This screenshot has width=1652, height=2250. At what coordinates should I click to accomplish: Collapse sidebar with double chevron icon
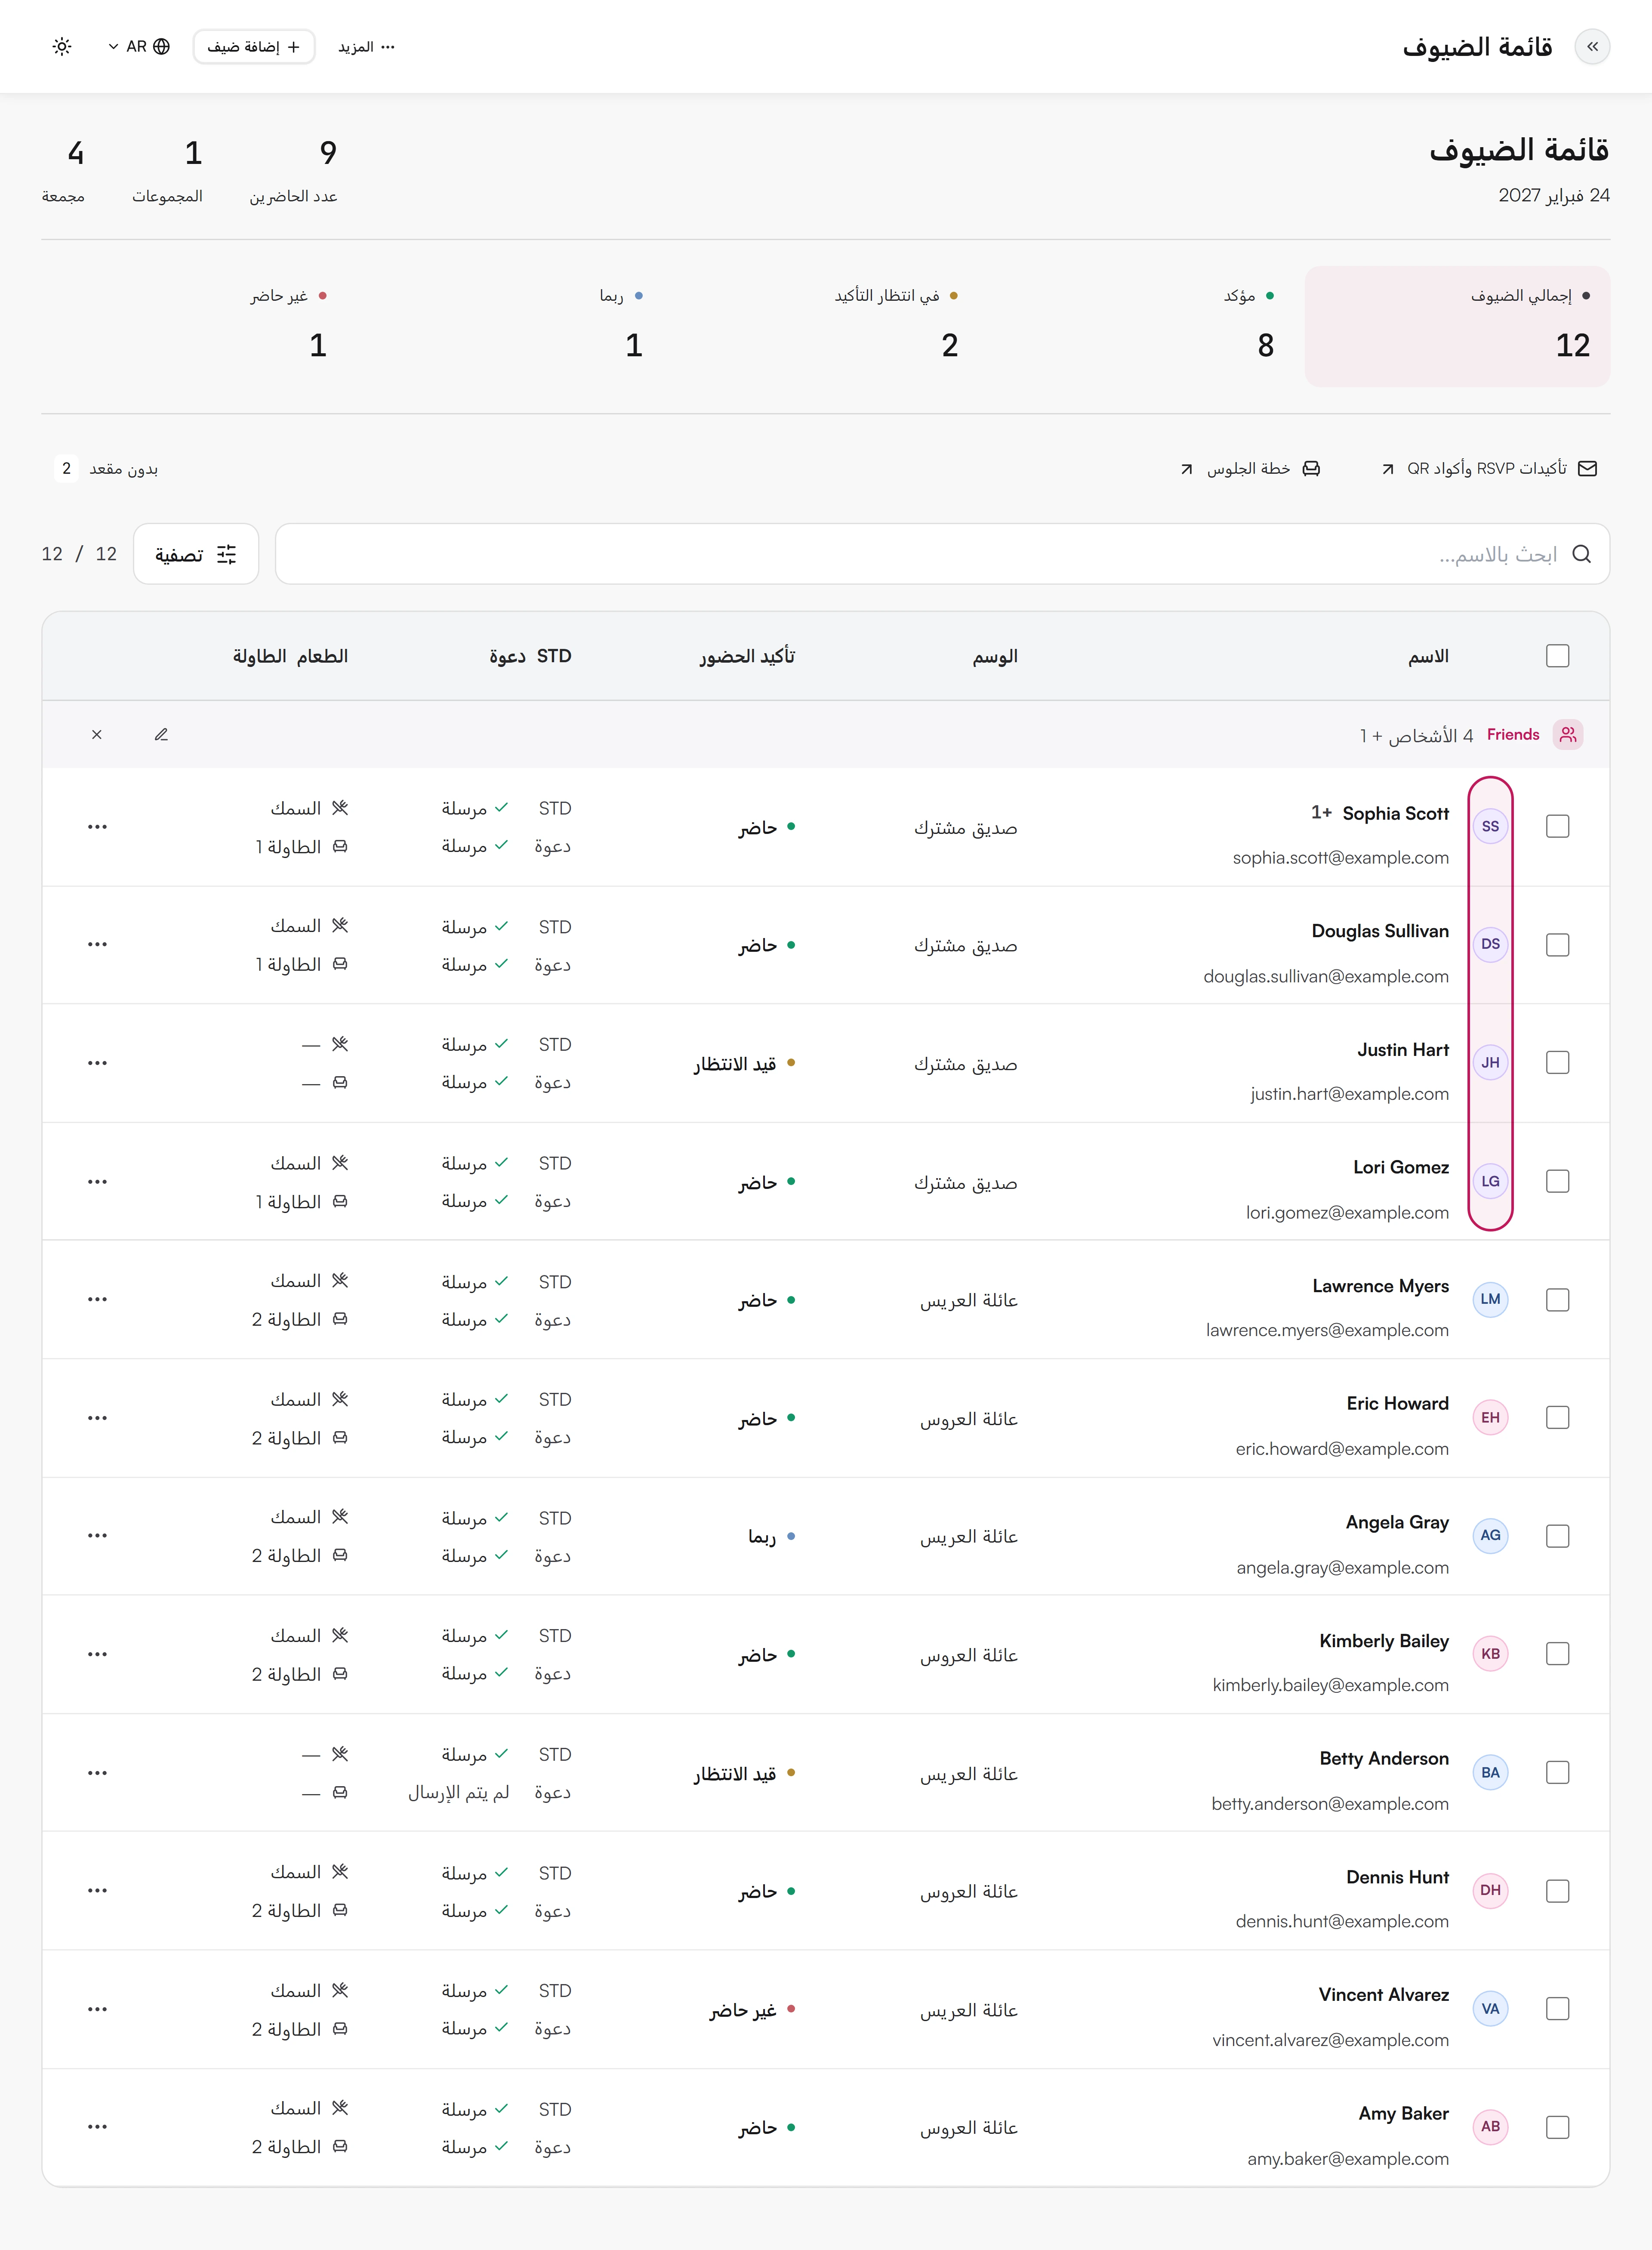[1592, 47]
